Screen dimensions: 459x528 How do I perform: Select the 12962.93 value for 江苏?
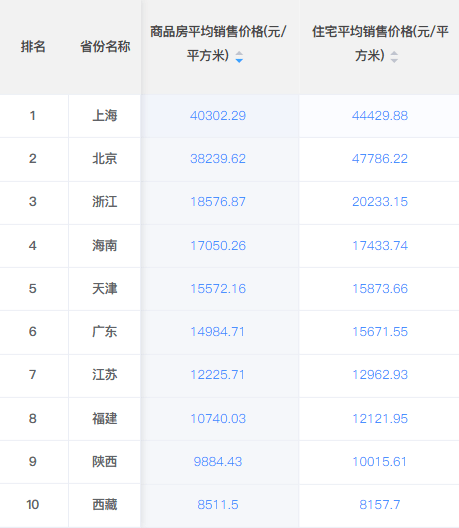click(380, 375)
